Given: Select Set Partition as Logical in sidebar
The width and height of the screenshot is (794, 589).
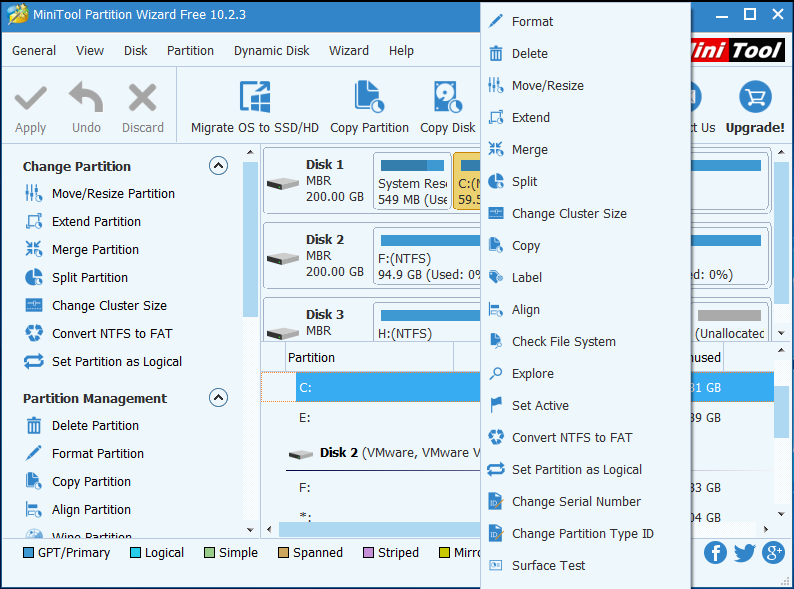Looking at the screenshot, I should 103,362.
